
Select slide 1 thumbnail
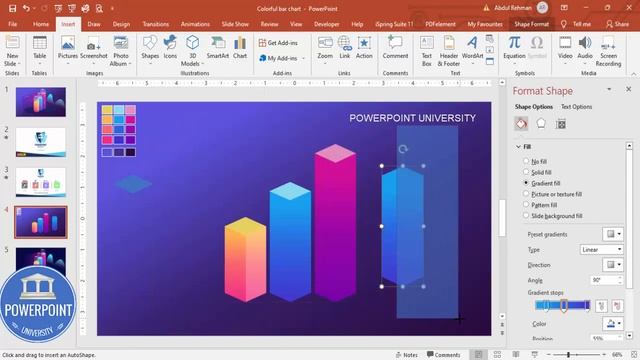[41, 102]
